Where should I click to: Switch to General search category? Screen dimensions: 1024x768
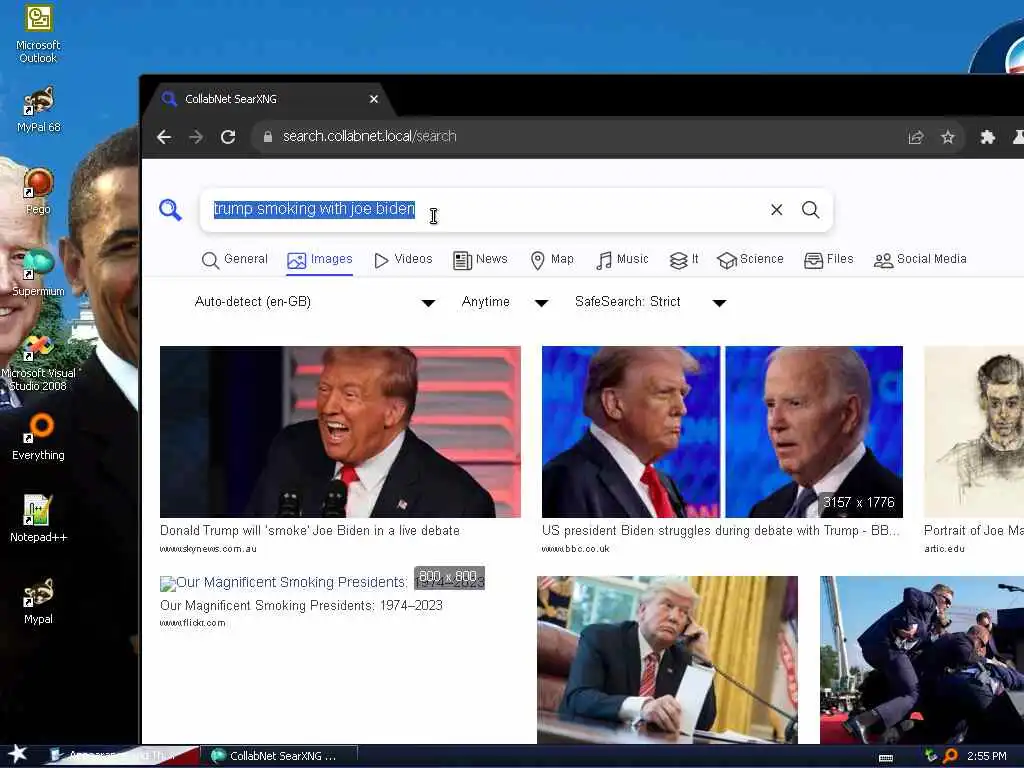235,259
